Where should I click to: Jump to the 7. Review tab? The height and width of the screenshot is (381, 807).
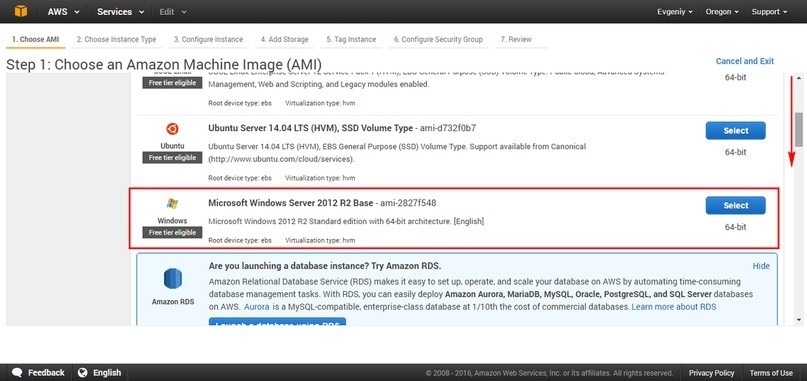516,40
